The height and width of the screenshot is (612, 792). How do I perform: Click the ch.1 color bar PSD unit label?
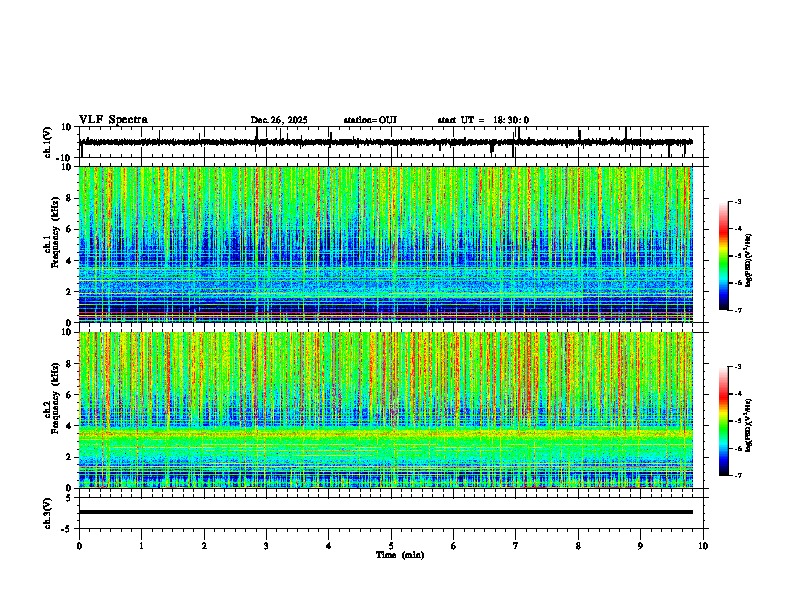tap(749, 260)
